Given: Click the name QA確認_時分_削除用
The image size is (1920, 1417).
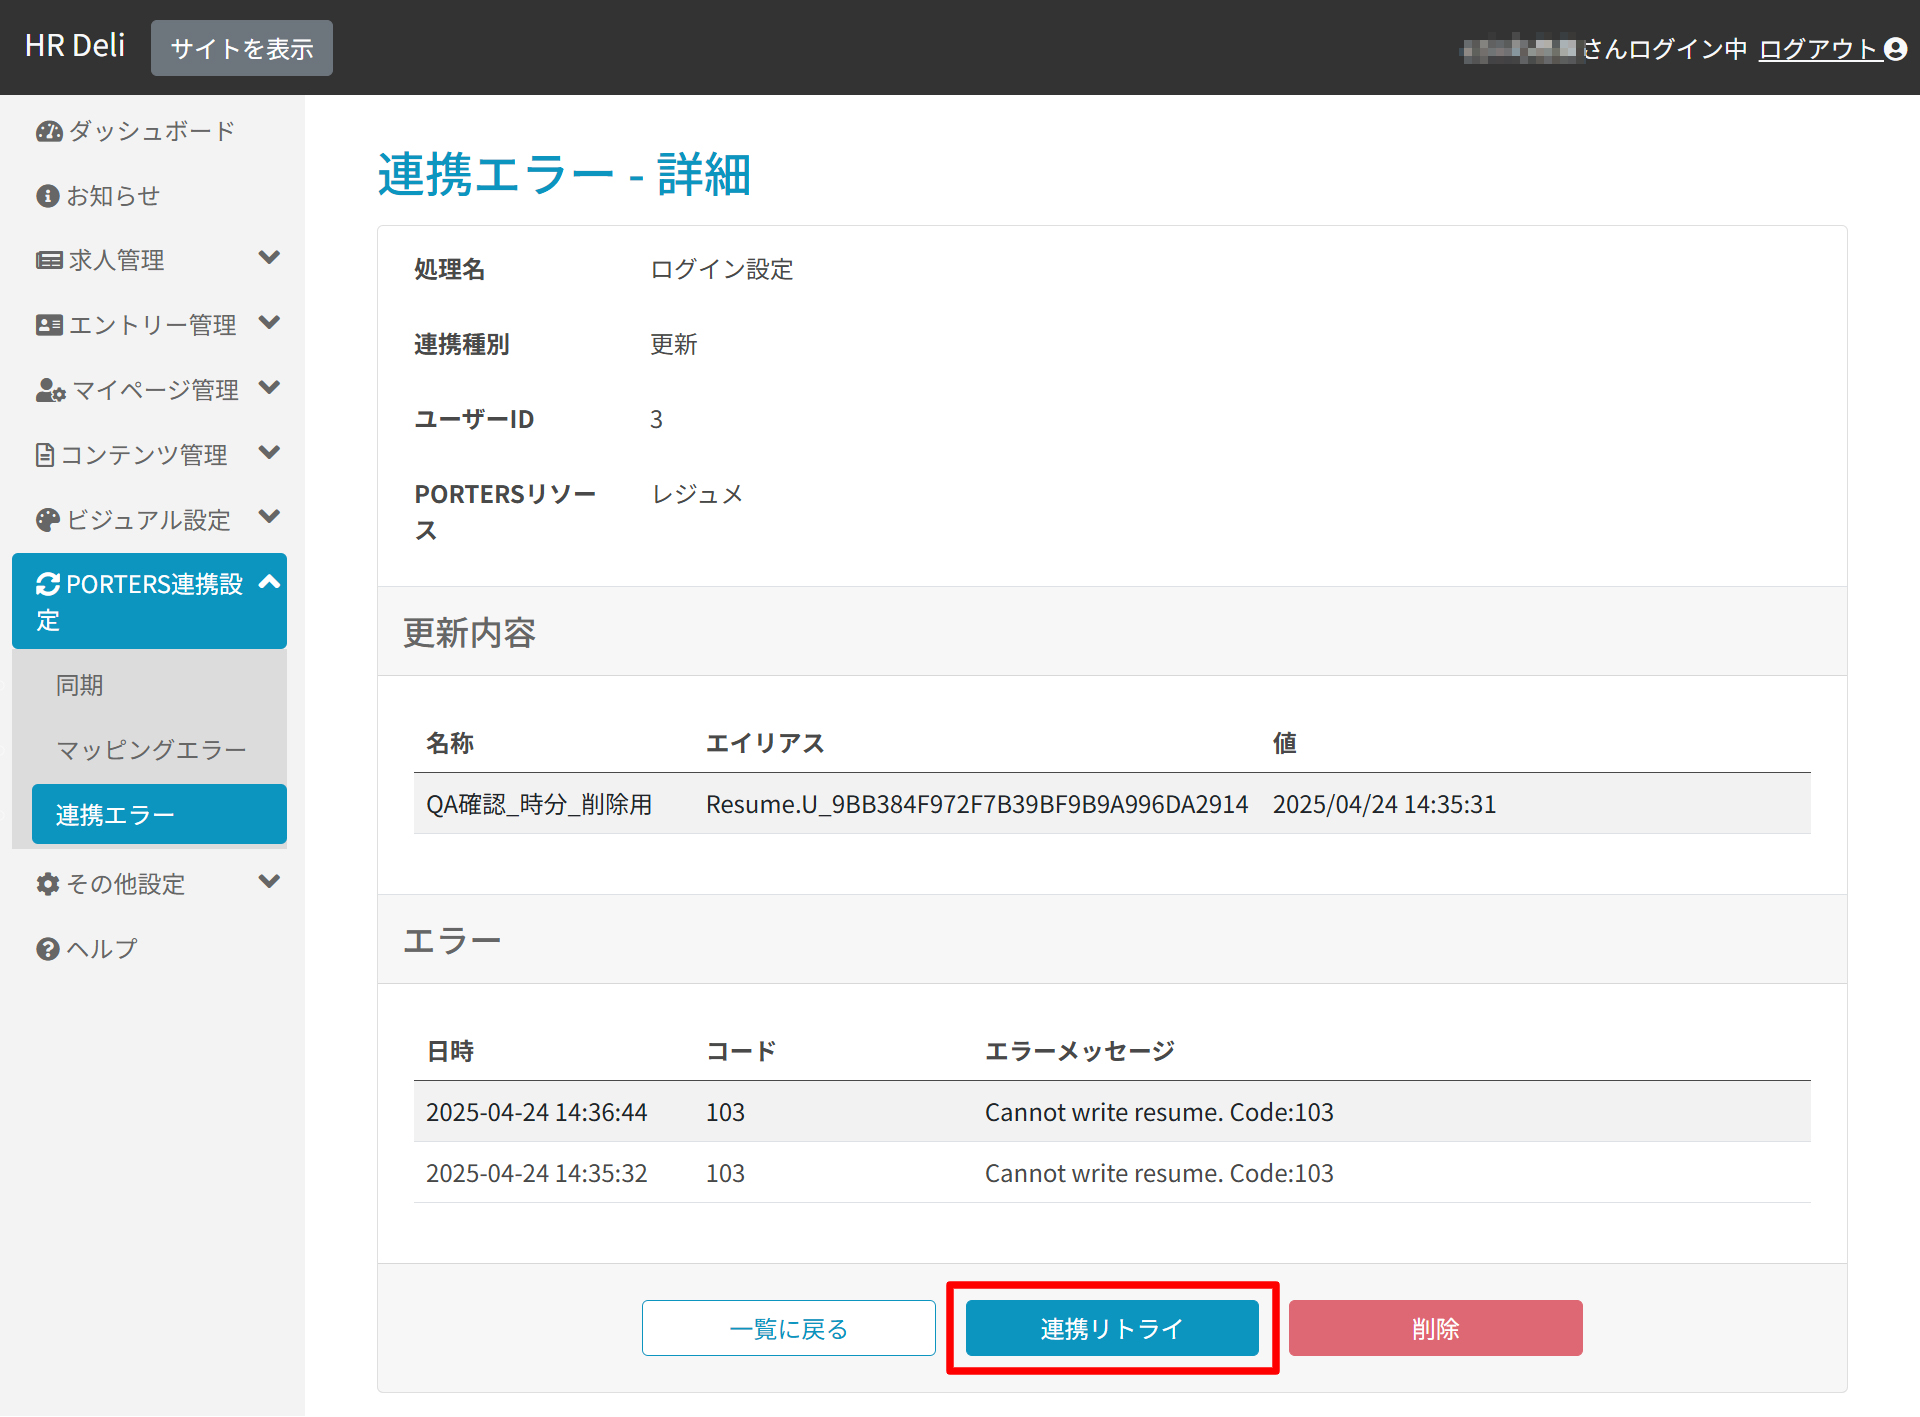Looking at the screenshot, I should [x=539, y=805].
